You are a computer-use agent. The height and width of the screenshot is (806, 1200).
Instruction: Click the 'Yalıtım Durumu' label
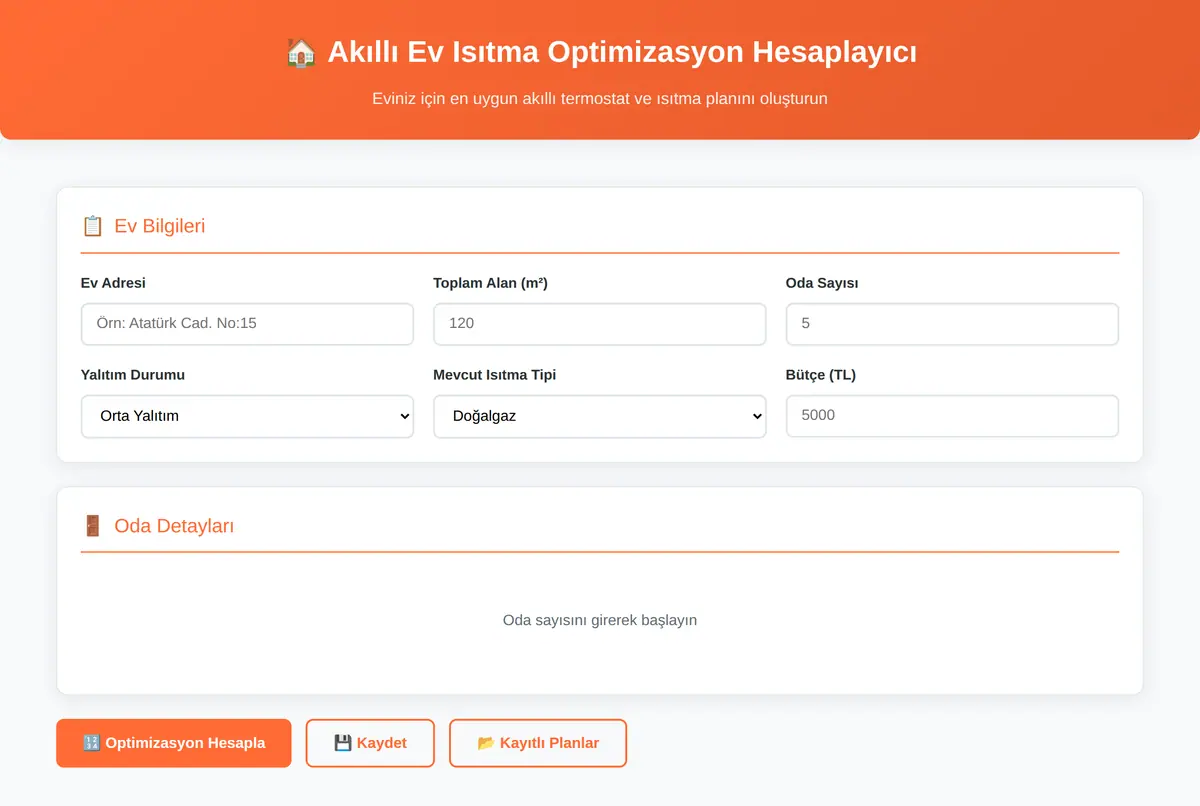pyautogui.click(x=133, y=375)
